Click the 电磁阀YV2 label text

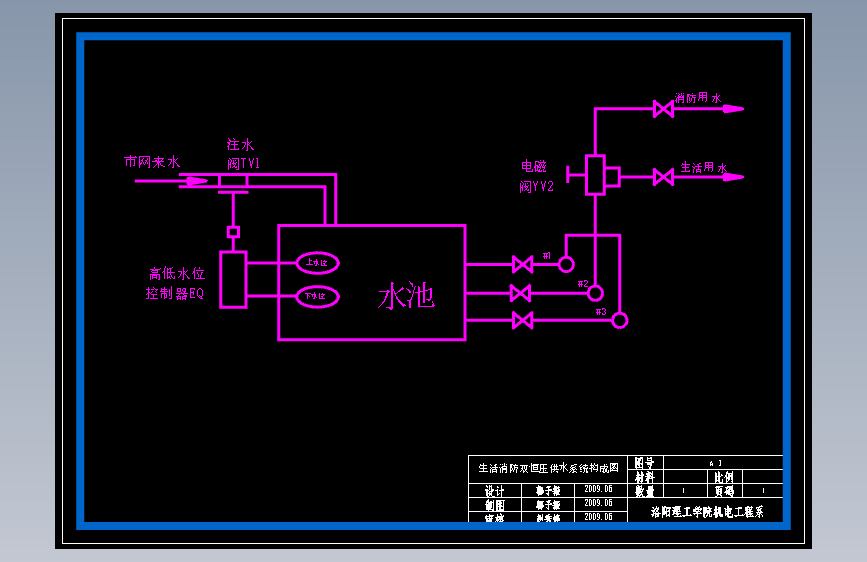tap(536, 176)
